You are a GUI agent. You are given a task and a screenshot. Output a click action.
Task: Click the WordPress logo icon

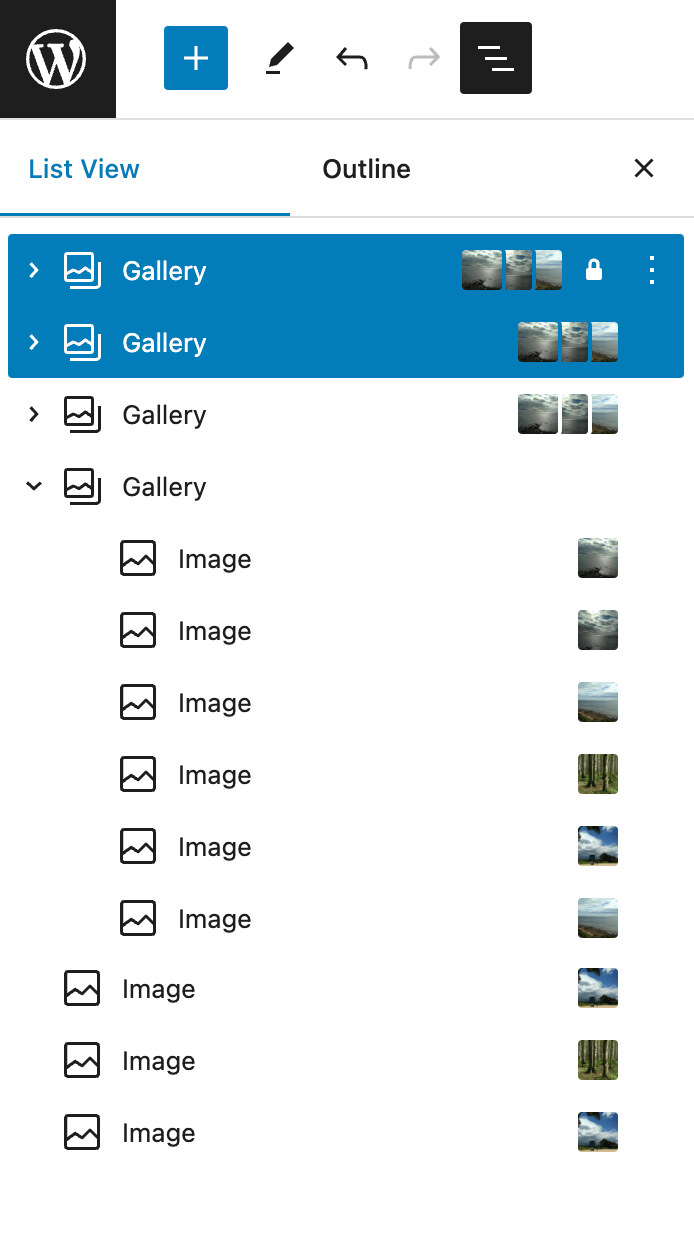click(x=57, y=59)
